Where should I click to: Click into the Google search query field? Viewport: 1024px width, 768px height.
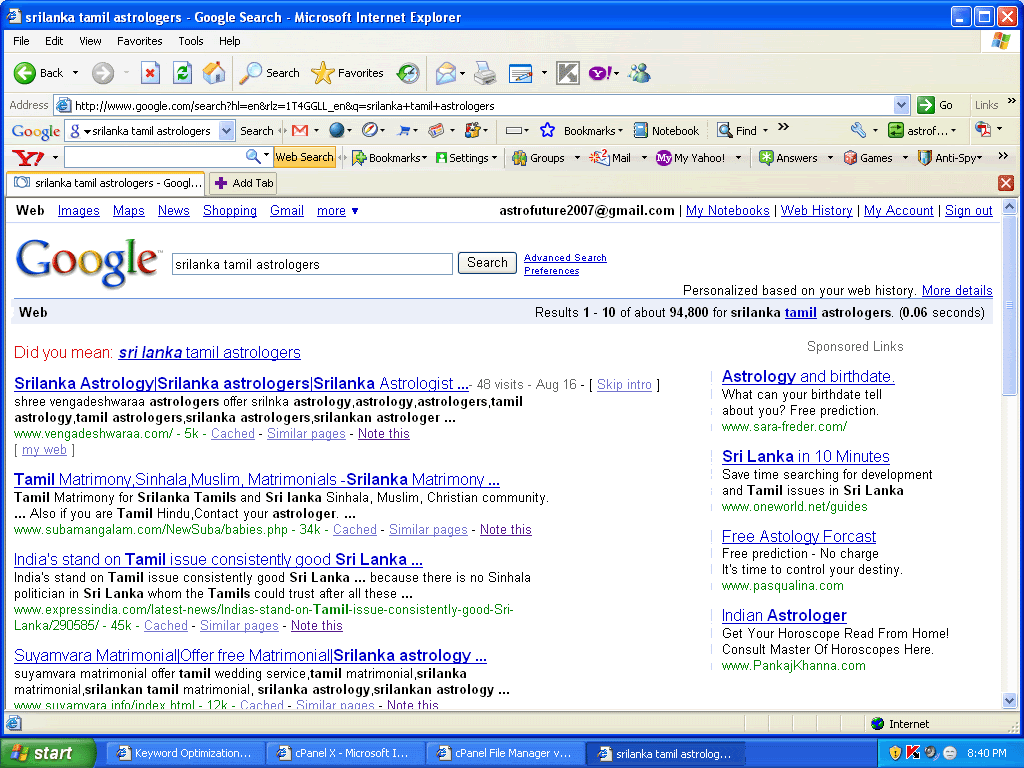pos(312,264)
